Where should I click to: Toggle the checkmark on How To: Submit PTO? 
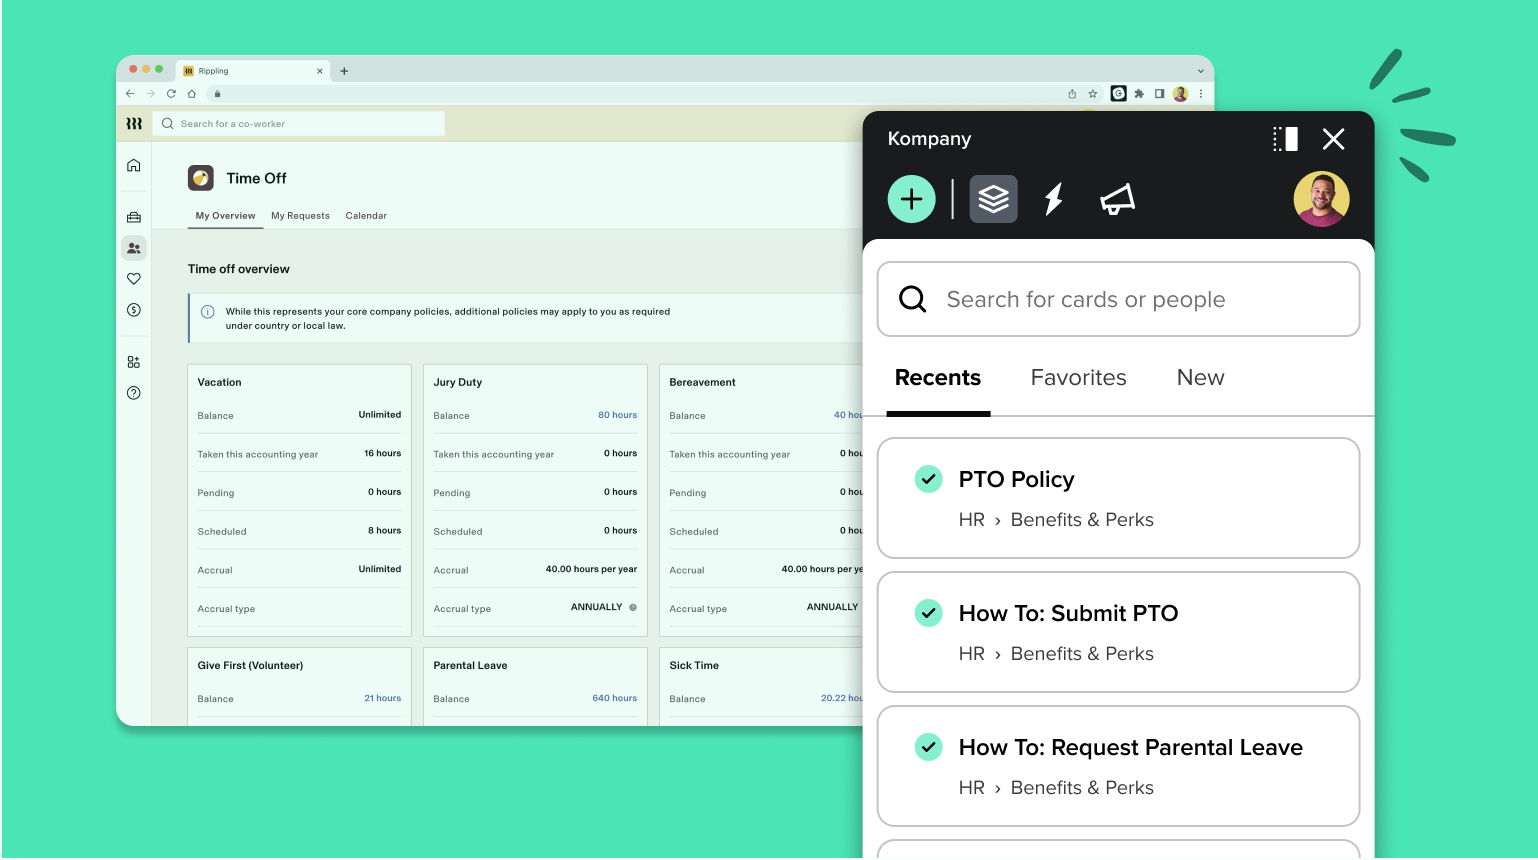click(x=928, y=613)
